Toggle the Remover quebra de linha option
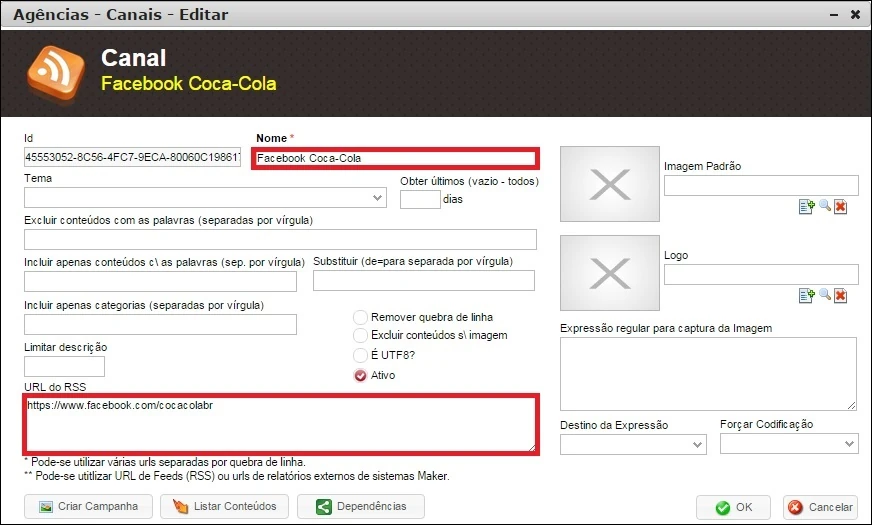This screenshot has height=525, width=872. pos(360,317)
